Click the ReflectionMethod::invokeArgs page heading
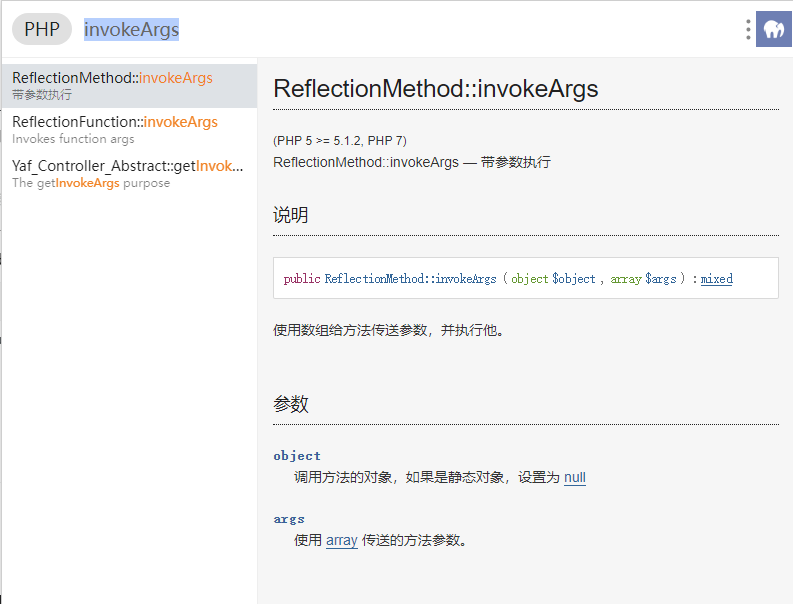793x604 pixels. 435,89
